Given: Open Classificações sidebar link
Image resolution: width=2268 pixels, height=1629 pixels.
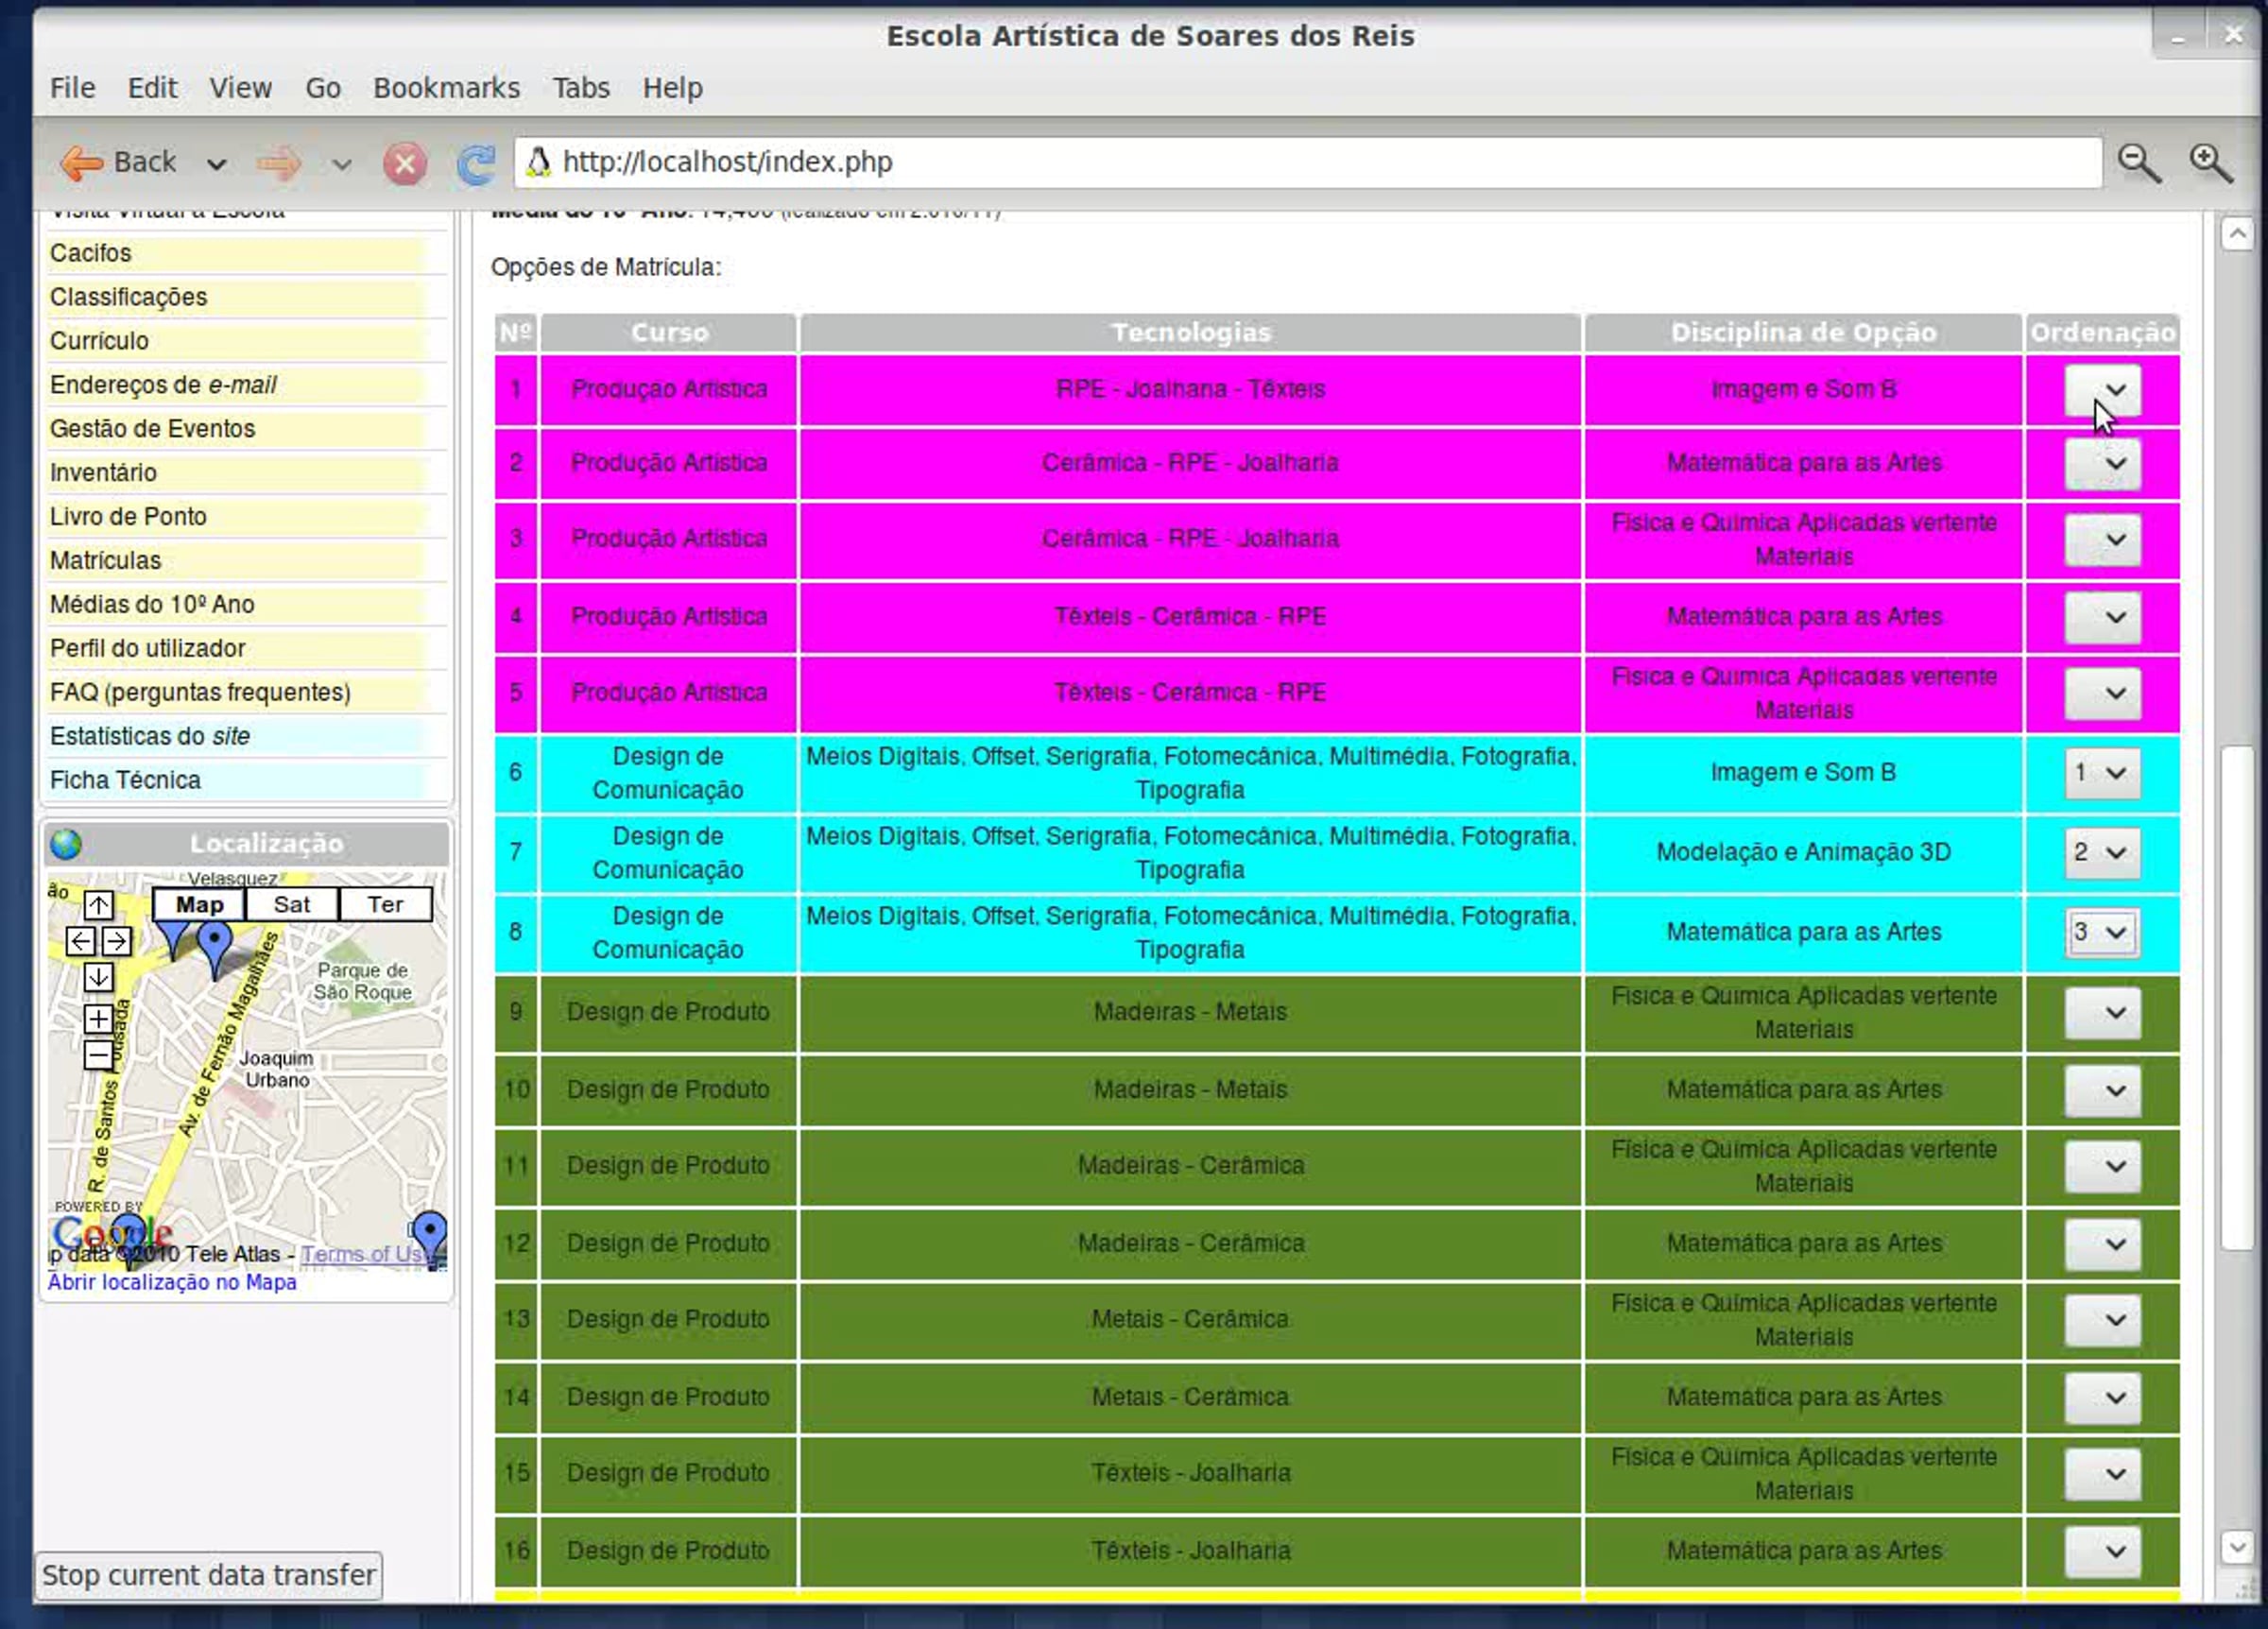Looking at the screenshot, I should point(128,297).
